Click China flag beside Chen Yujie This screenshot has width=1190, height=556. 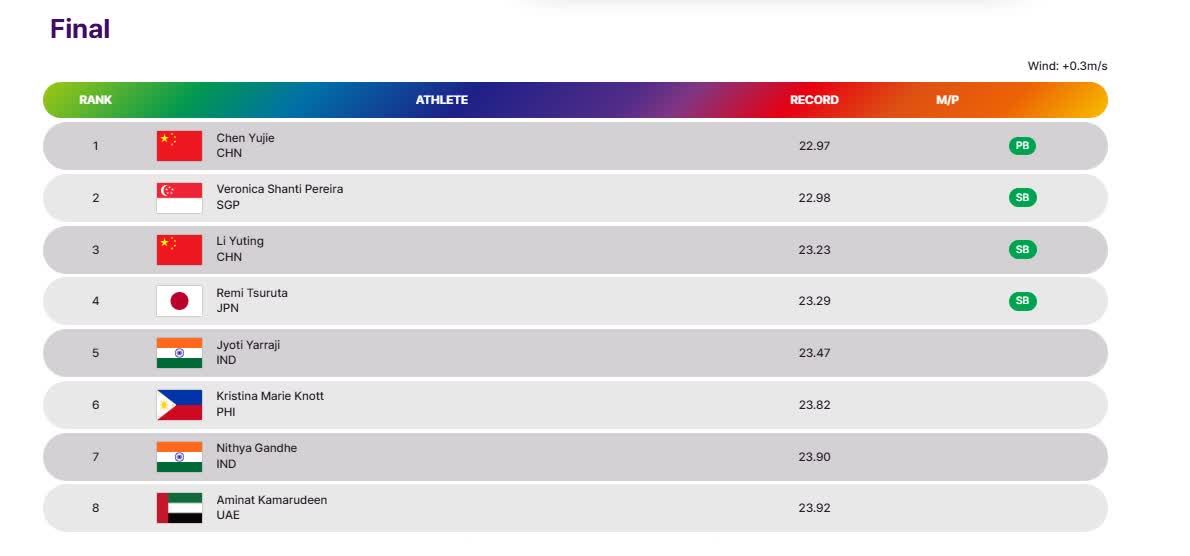179,146
